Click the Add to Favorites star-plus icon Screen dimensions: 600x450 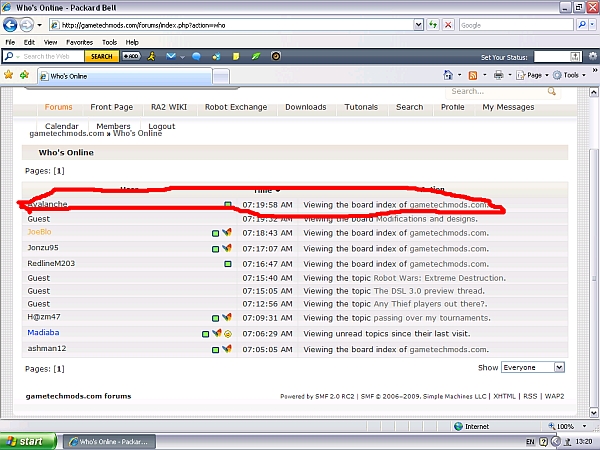click(x=24, y=75)
